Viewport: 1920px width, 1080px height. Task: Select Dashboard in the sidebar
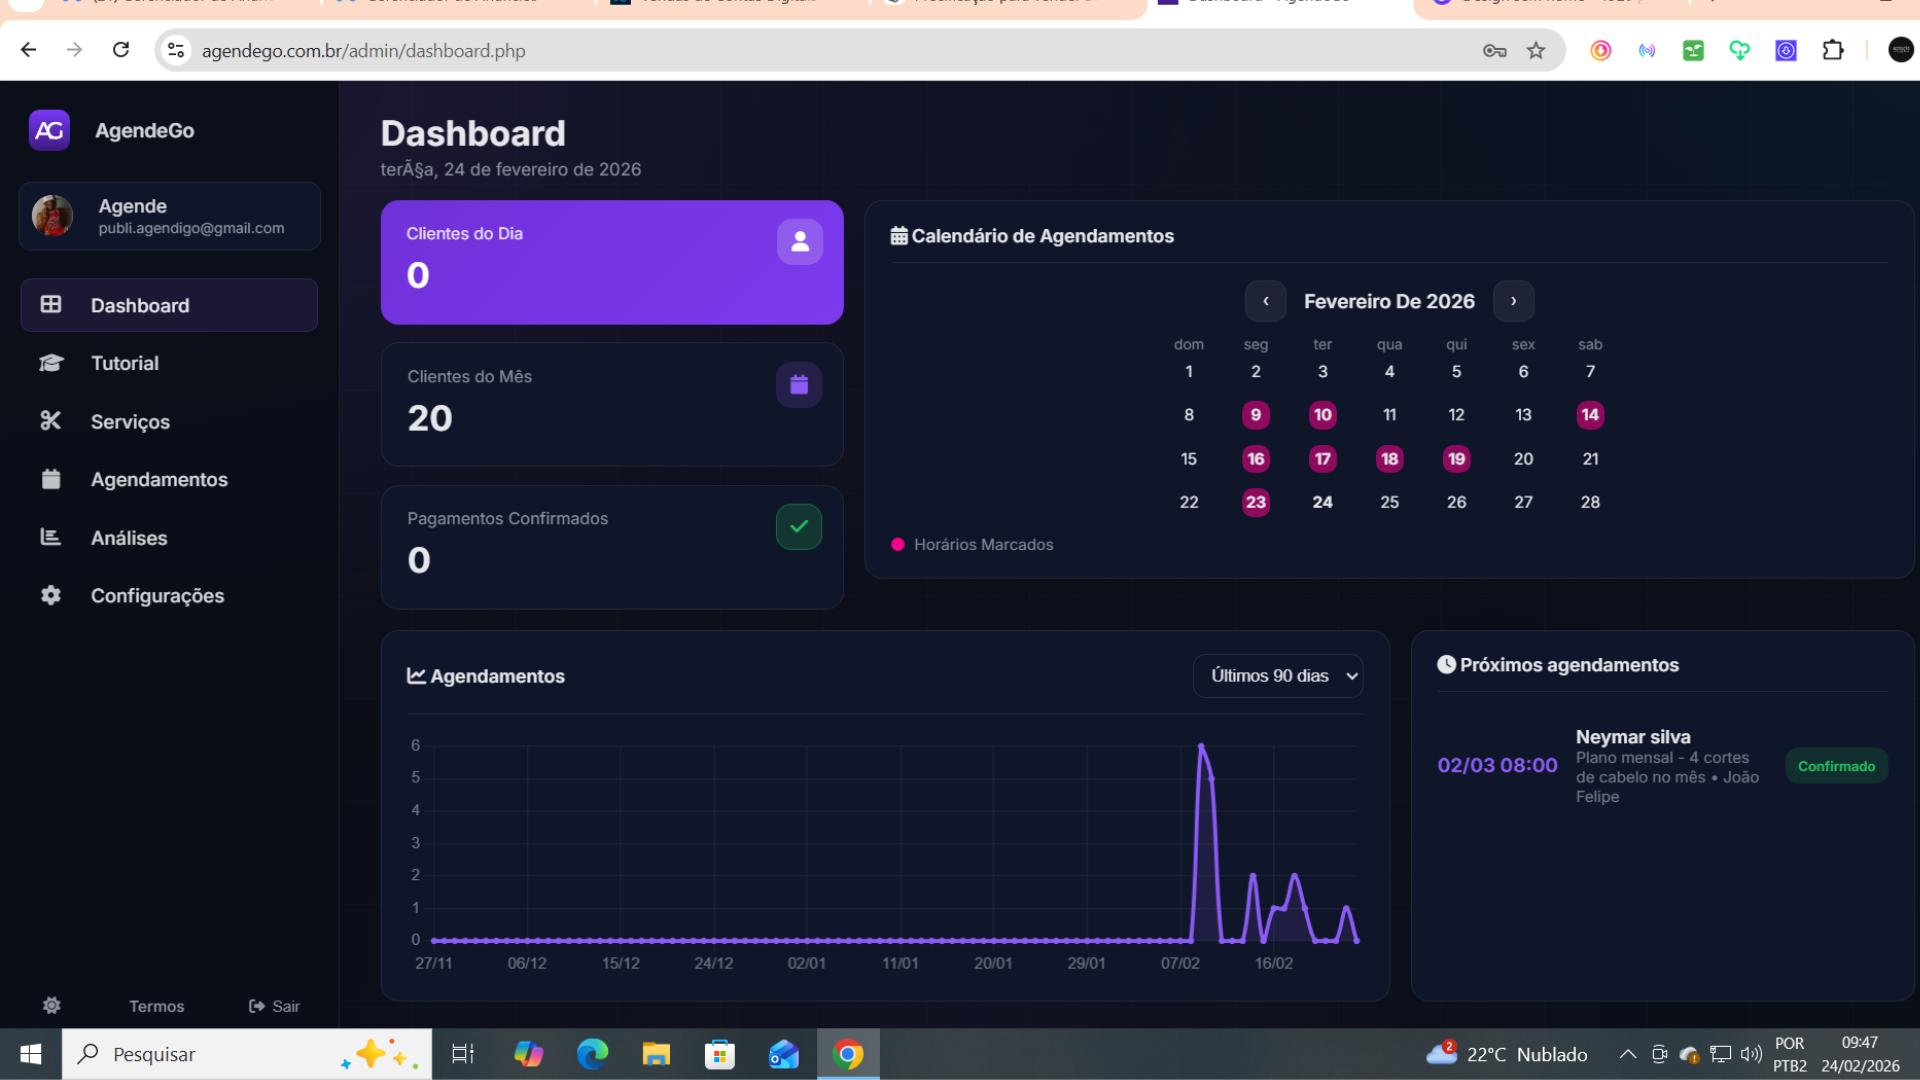click(139, 305)
